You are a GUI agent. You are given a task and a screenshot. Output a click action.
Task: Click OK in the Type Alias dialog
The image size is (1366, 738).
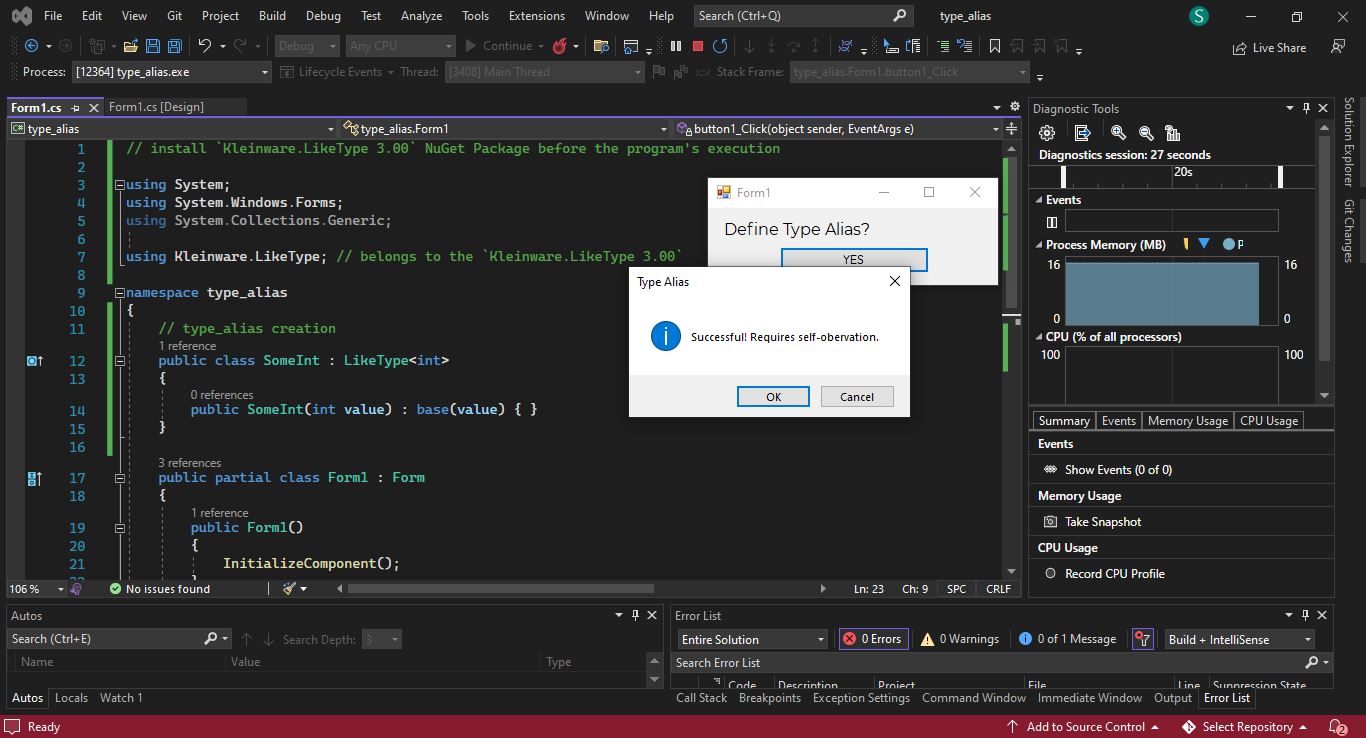(x=773, y=397)
